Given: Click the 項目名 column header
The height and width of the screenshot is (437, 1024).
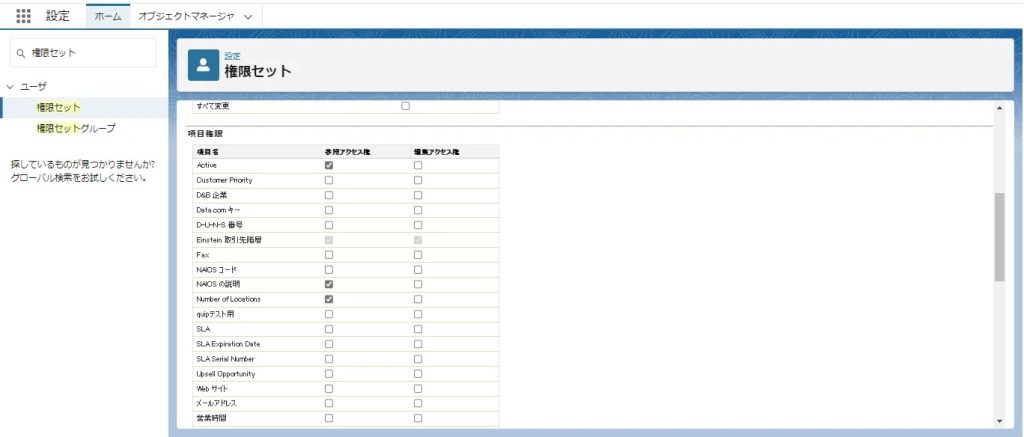Looking at the screenshot, I should 206,152.
